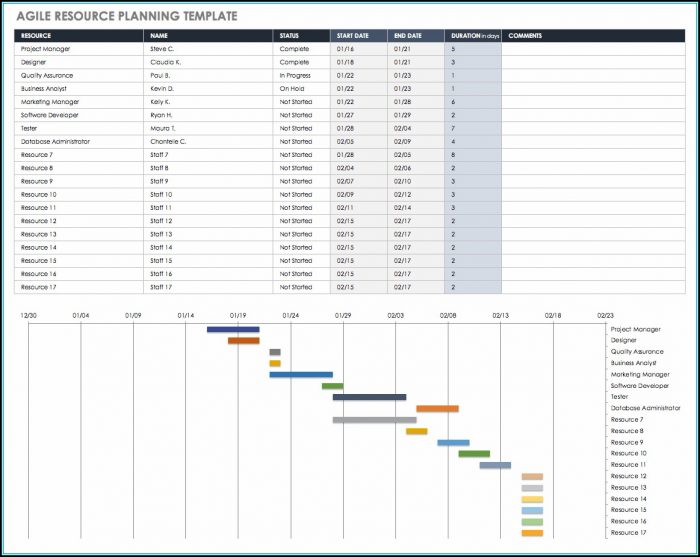
Task: Click start date 01/18 for Designer
Action: click(359, 62)
